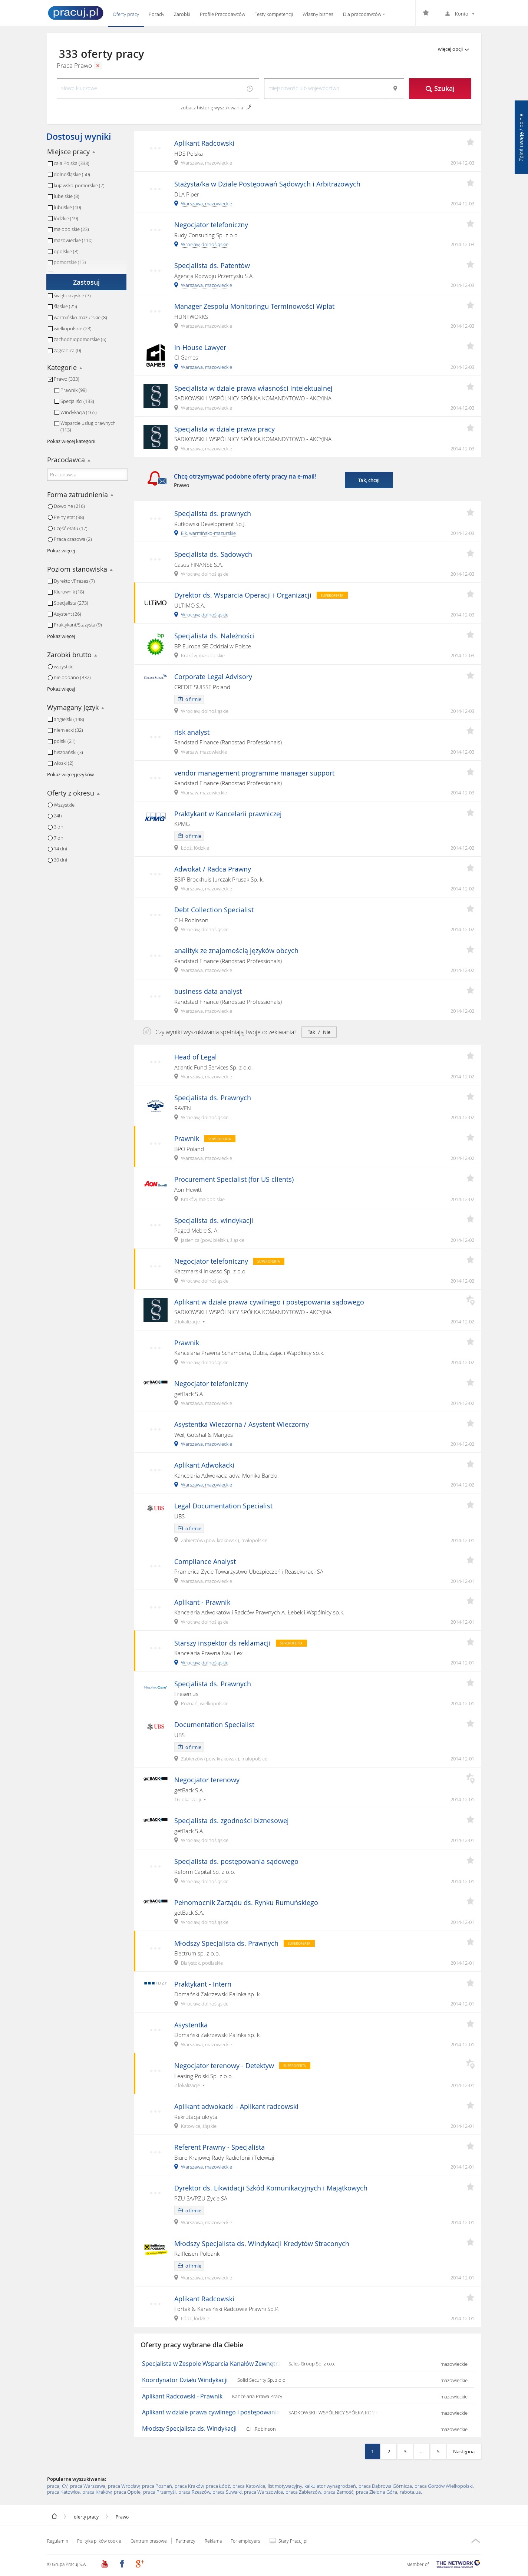Click the ULTIMO company logo
This screenshot has height=2576, width=528.
pos(155,603)
